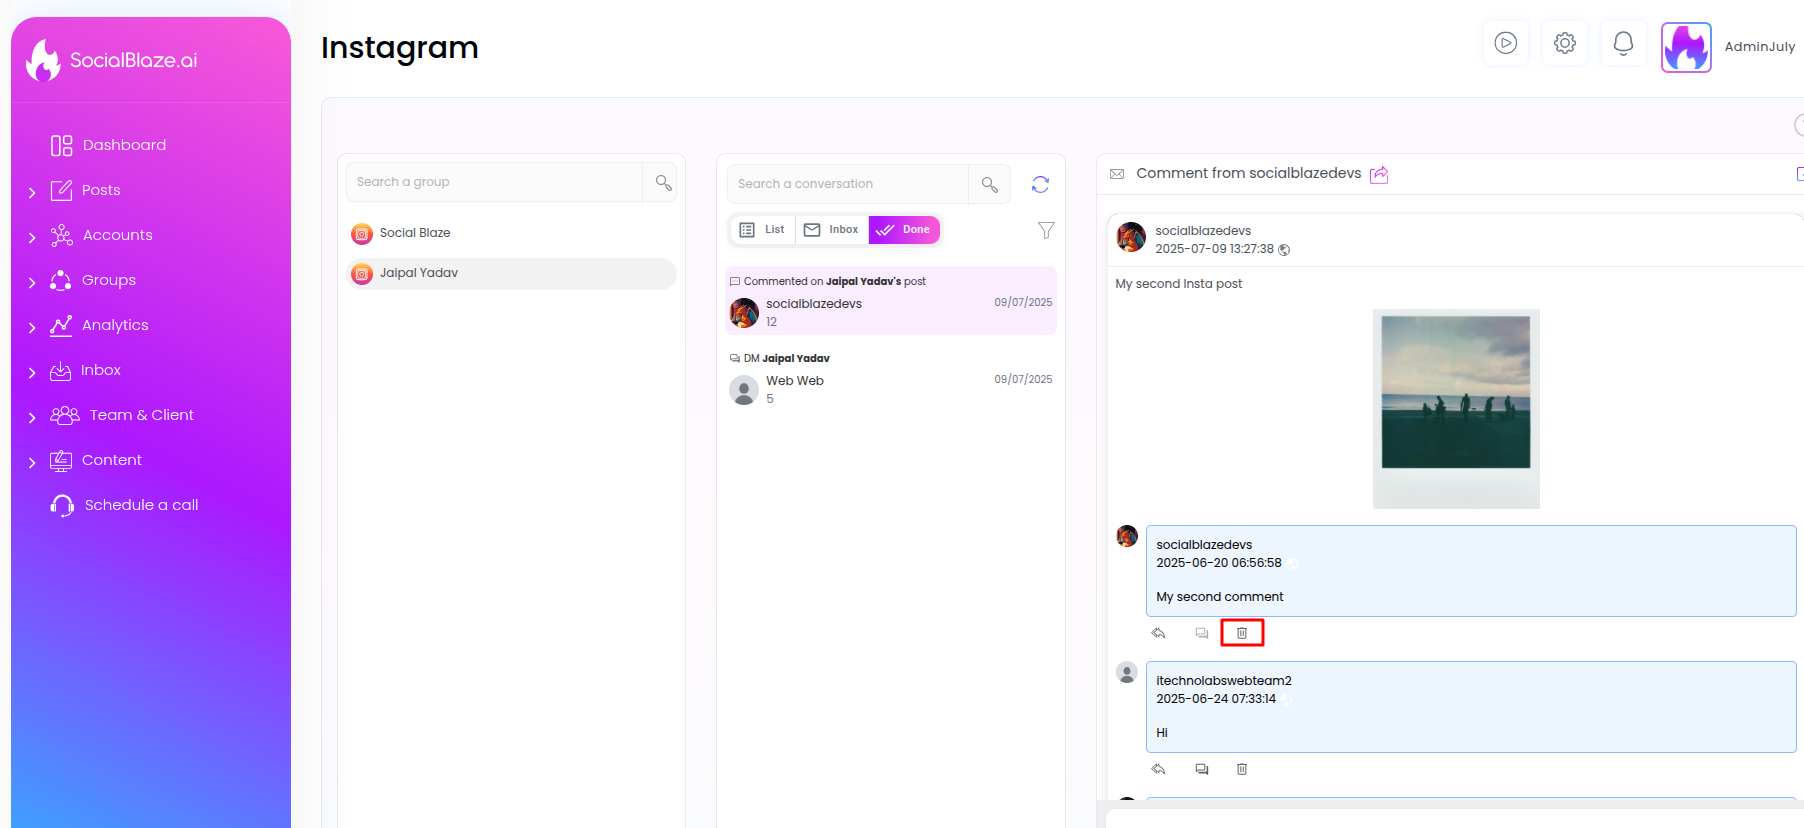Switch to the List view tab

(763, 230)
